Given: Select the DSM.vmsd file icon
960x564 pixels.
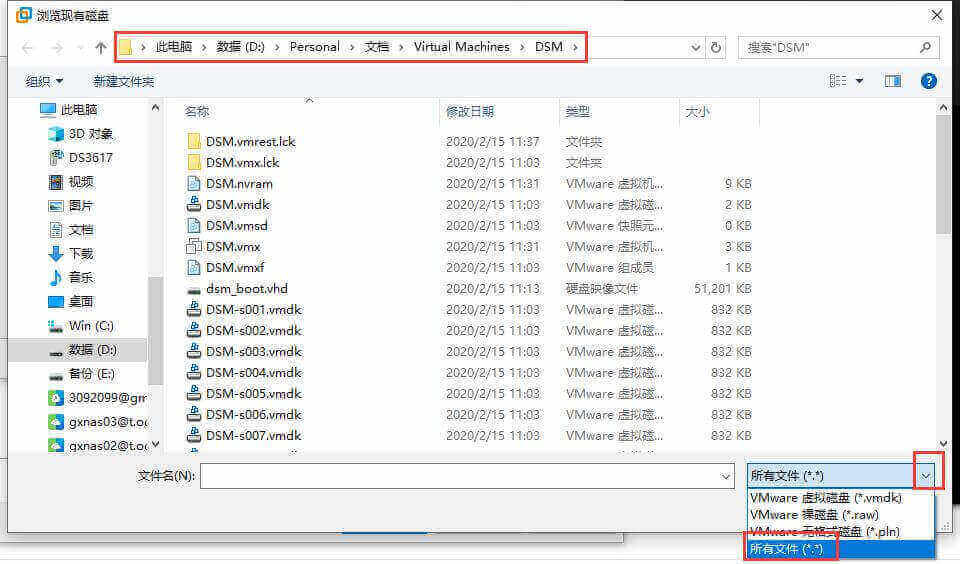Looking at the screenshot, I should (193, 225).
